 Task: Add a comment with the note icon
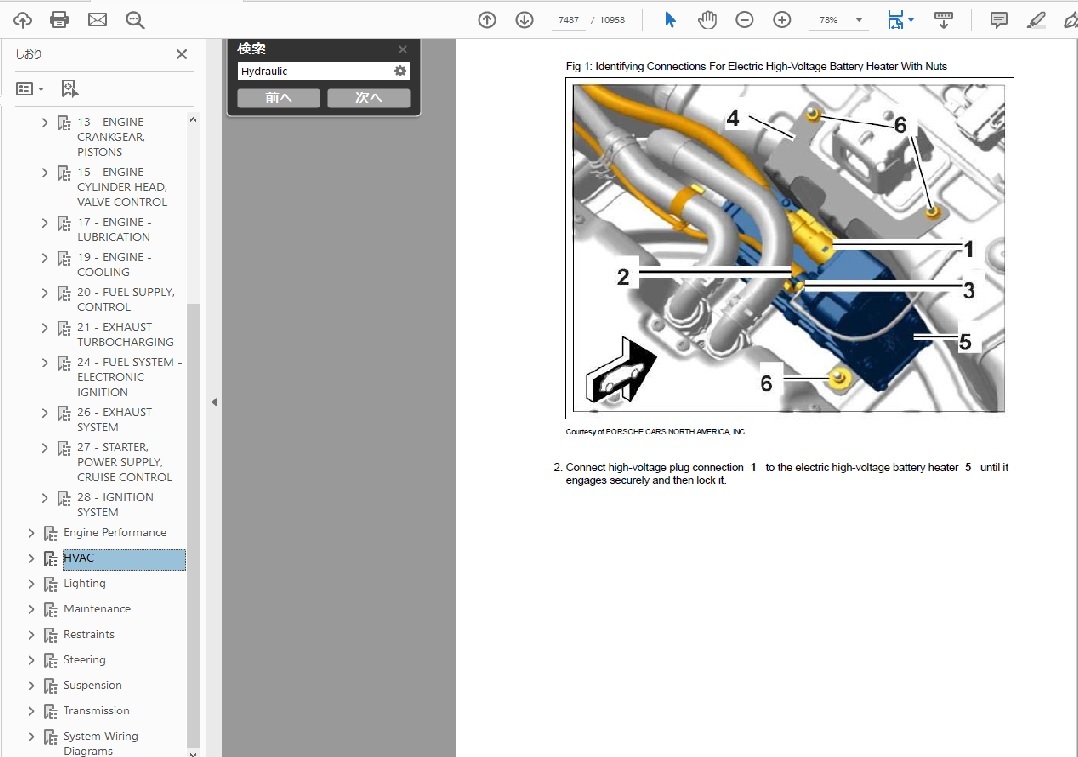pyautogui.click(x=999, y=20)
